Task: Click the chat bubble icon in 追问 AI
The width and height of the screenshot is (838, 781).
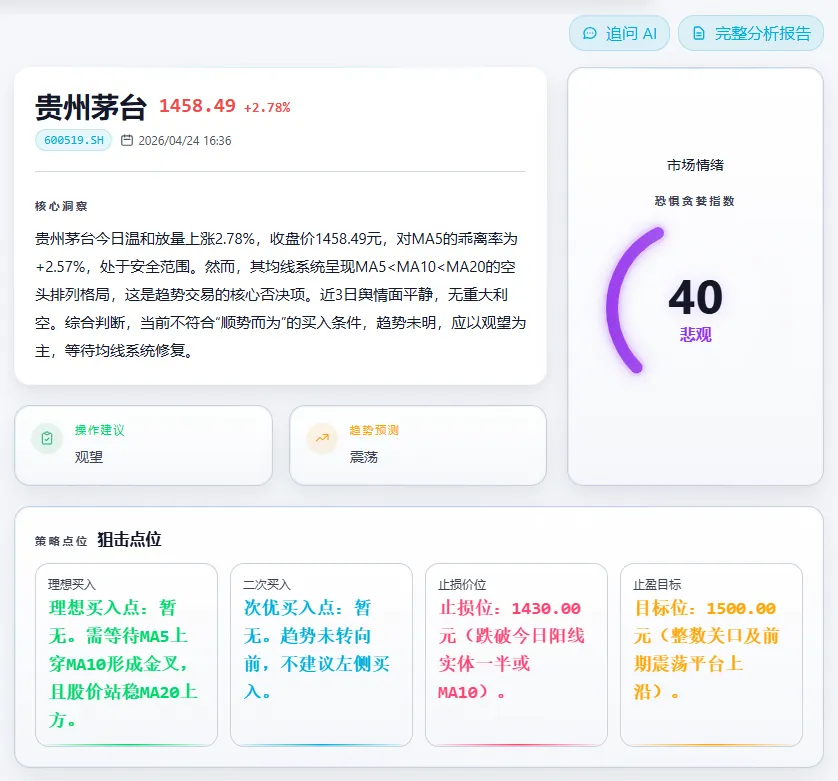Action: point(589,34)
